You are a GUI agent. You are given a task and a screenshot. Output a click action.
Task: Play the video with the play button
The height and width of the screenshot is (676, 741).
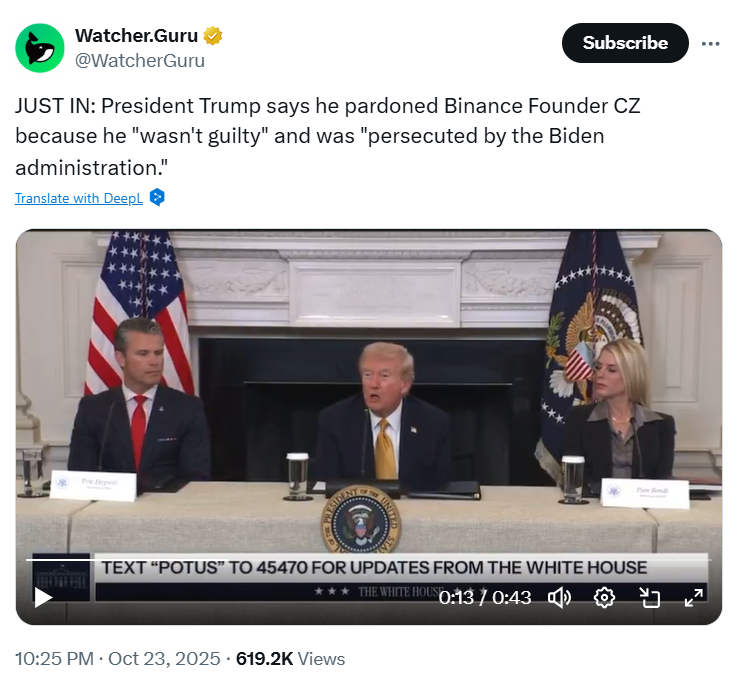tap(43, 597)
